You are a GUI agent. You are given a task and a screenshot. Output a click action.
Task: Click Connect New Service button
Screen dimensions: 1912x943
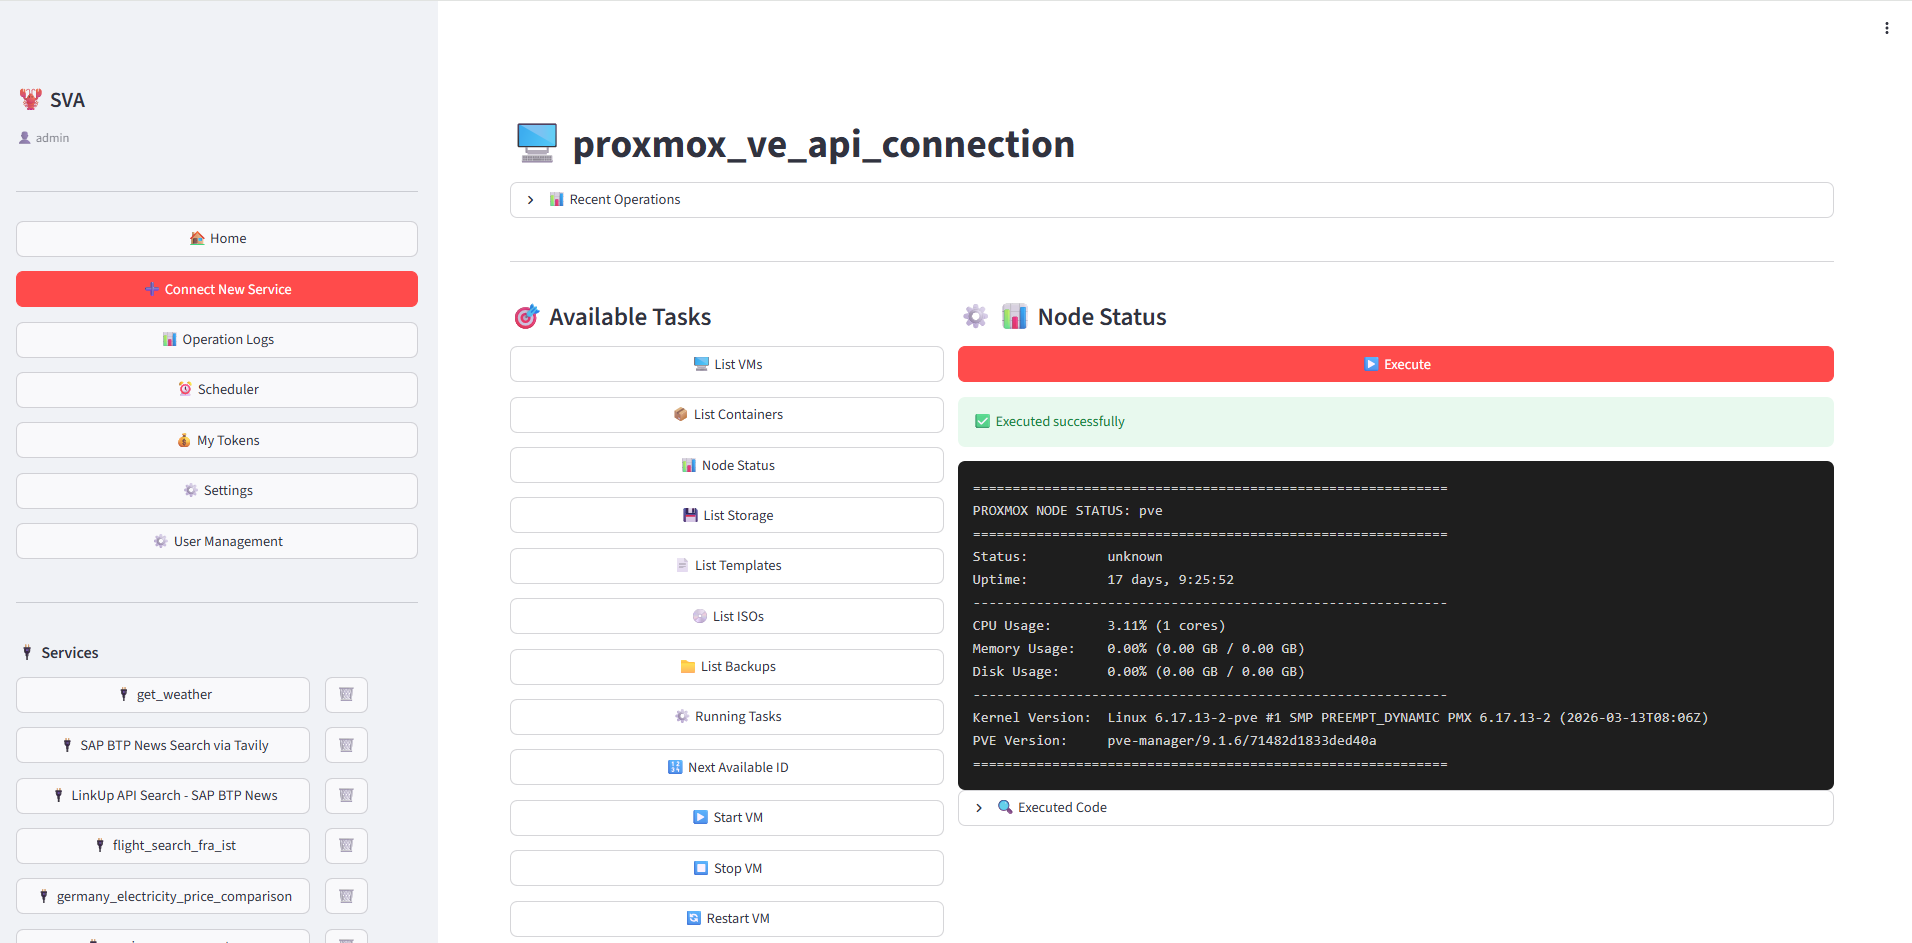pyautogui.click(x=217, y=289)
